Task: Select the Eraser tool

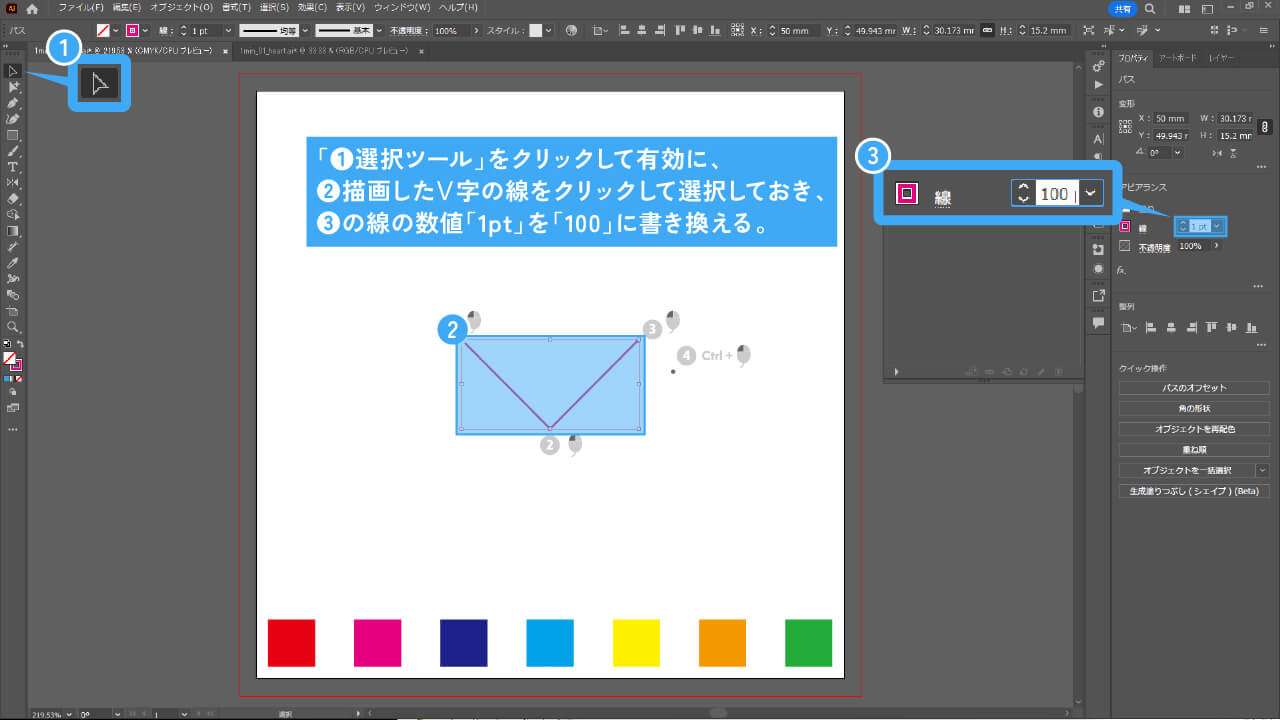Action: (x=13, y=199)
